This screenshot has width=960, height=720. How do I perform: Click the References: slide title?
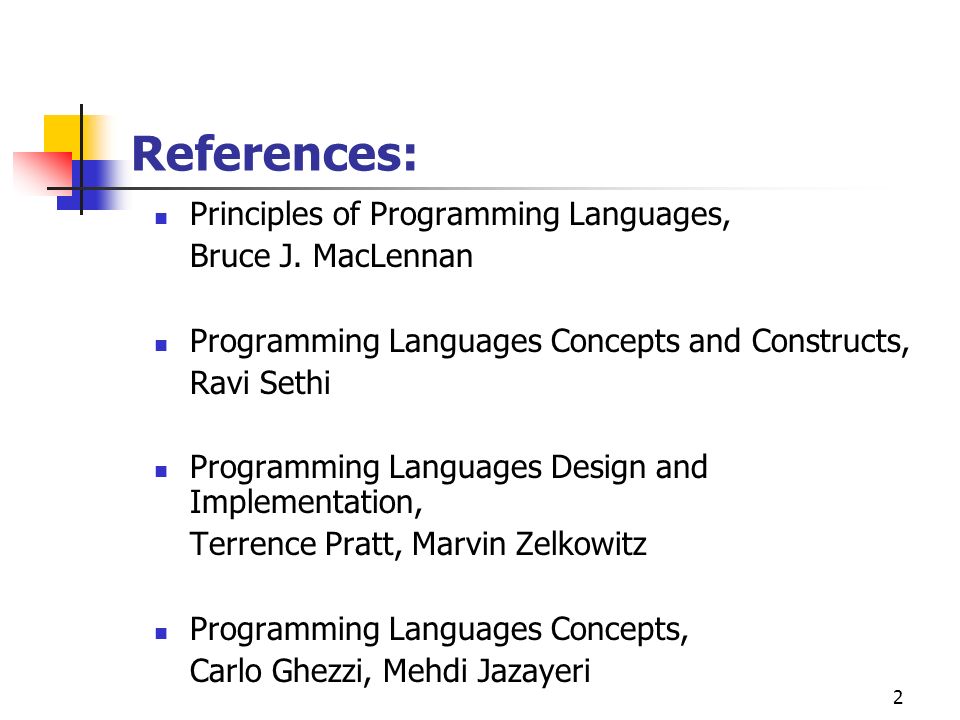point(274,153)
